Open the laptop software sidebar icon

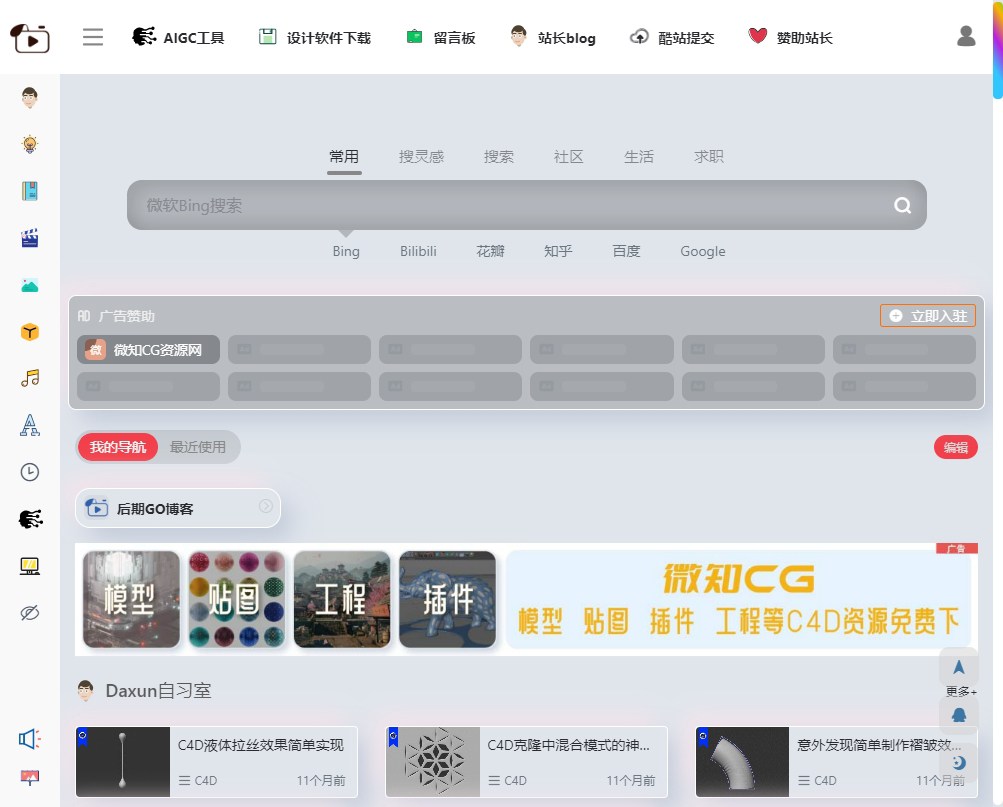29,566
